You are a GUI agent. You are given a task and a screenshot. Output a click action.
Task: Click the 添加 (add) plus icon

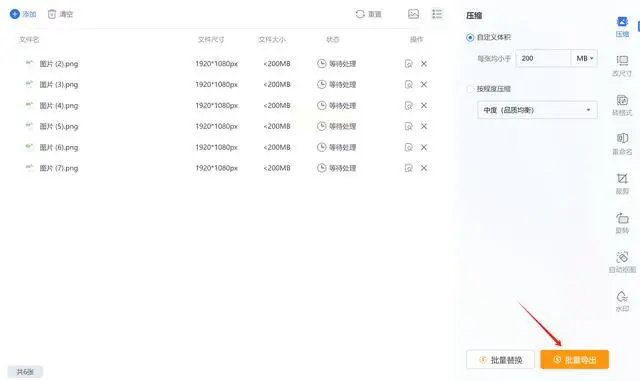tap(15, 14)
